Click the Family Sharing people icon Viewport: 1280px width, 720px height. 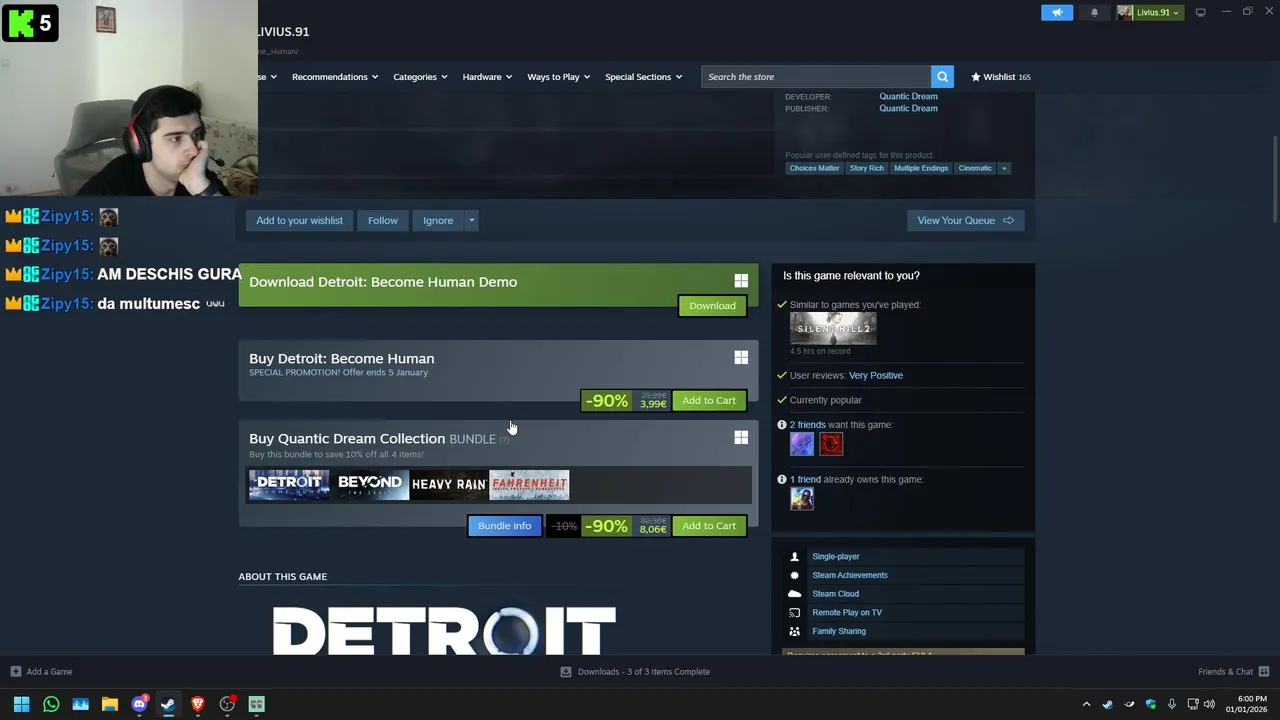pyautogui.click(x=795, y=631)
